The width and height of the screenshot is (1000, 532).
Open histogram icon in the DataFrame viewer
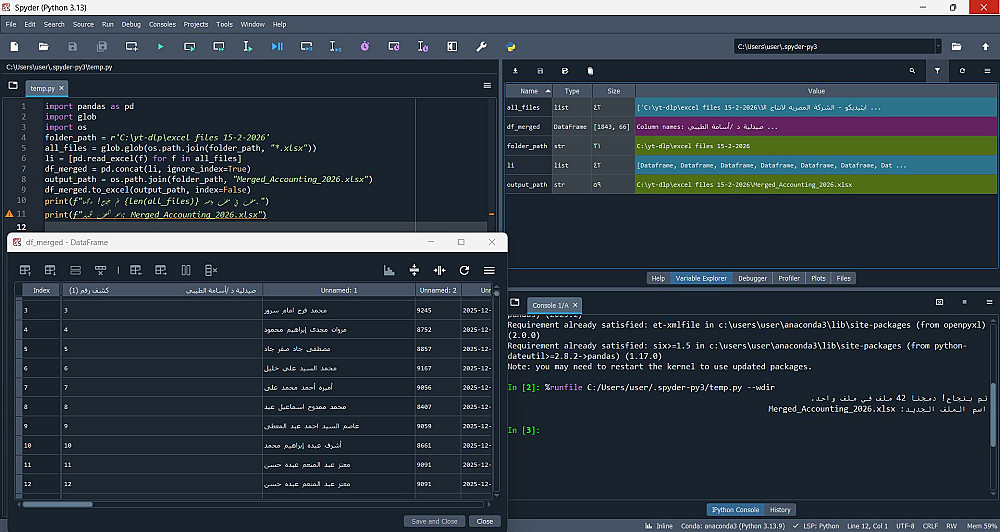click(x=389, y=270)
